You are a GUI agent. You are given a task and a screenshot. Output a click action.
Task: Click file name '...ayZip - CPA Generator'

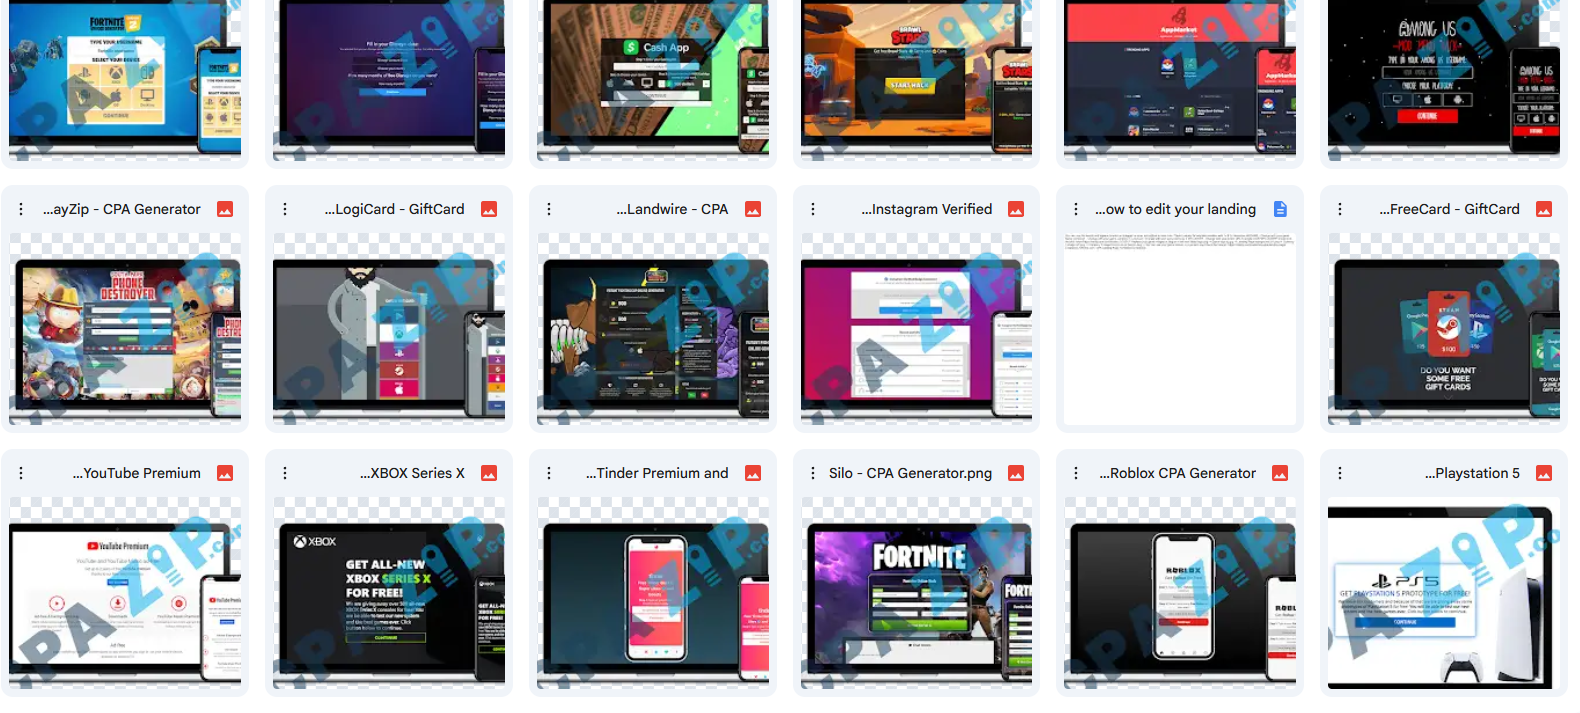point(122,209)
